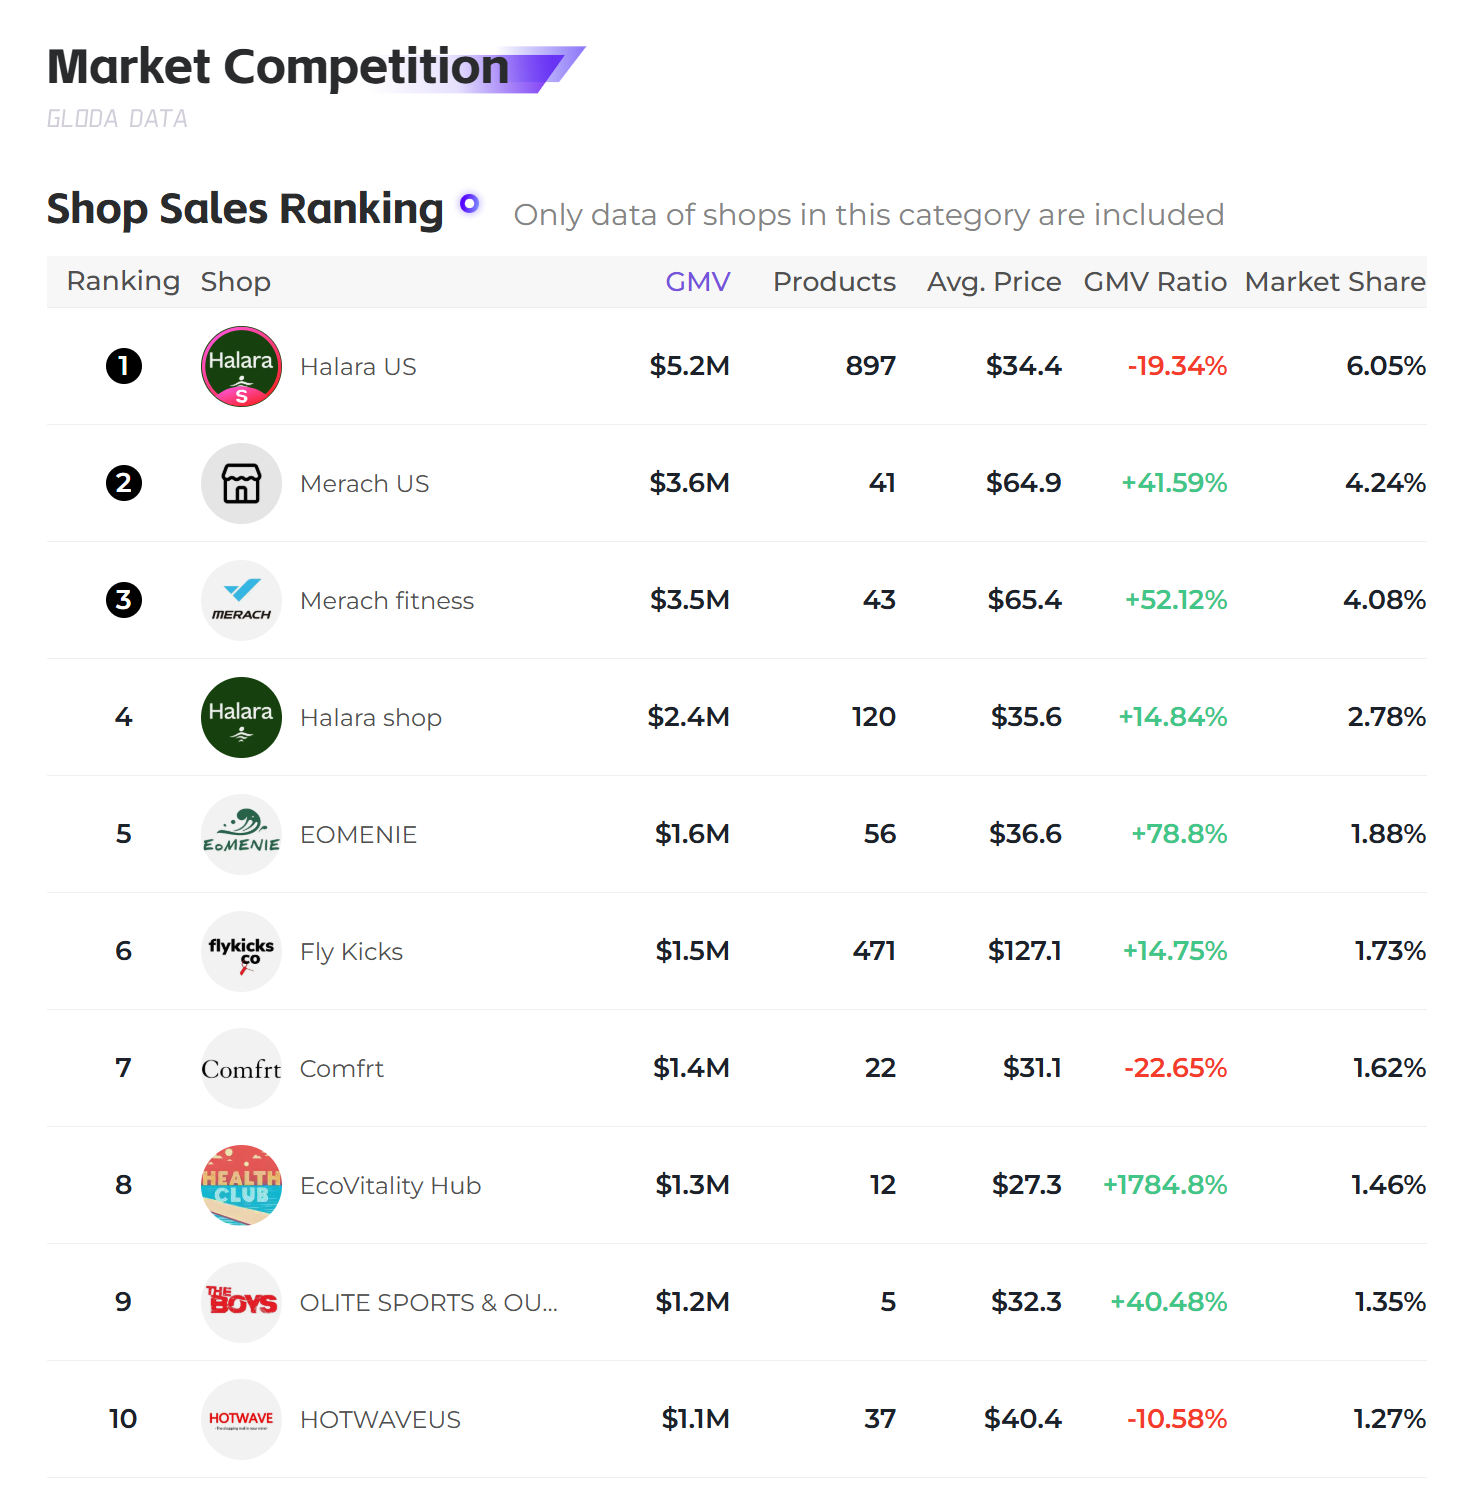Screen dimensions: 1478x1490
Task: Open the Fly Kicks co logo
Action: pyautogui.click(x=241, y=951)
